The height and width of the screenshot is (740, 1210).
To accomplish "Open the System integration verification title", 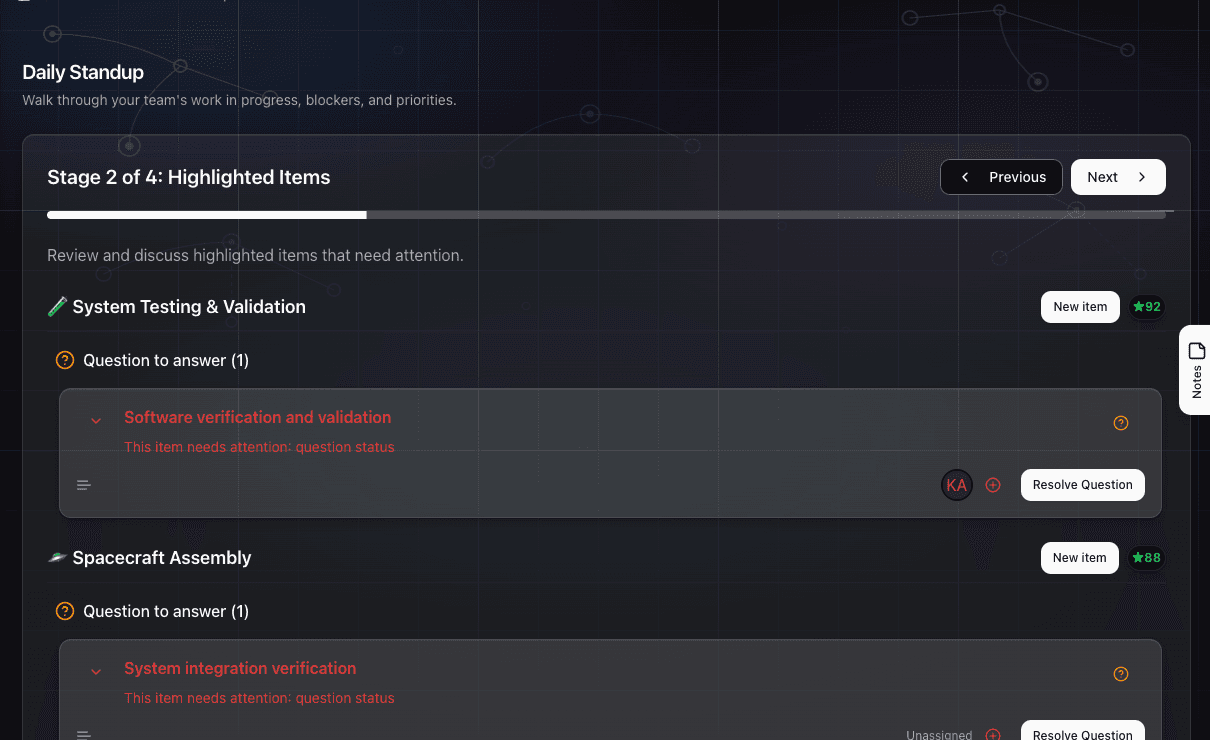I will click(240, 668).
